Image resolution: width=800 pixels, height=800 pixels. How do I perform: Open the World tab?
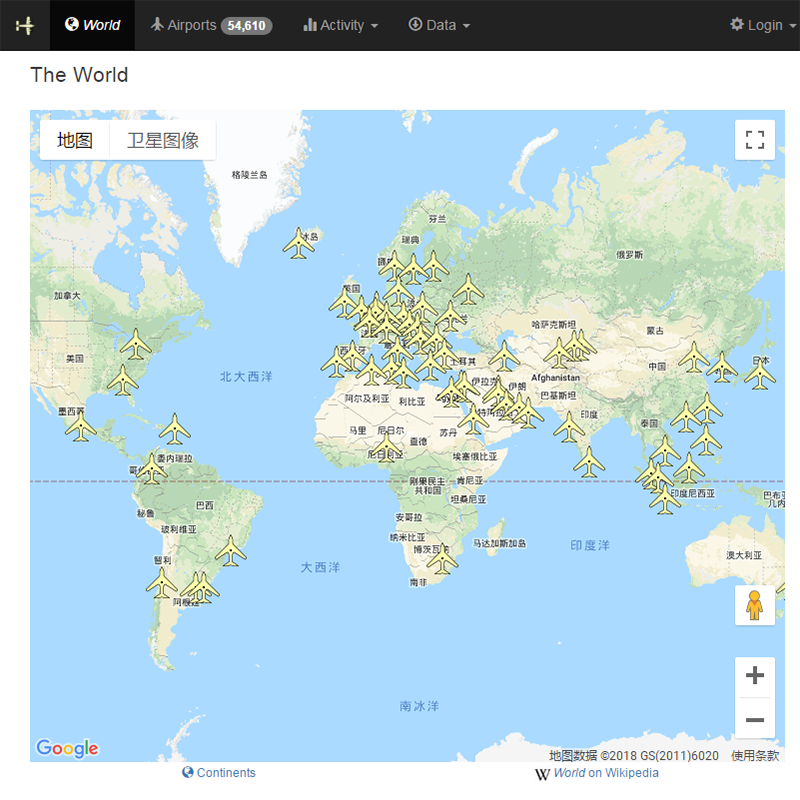(92, 25)
